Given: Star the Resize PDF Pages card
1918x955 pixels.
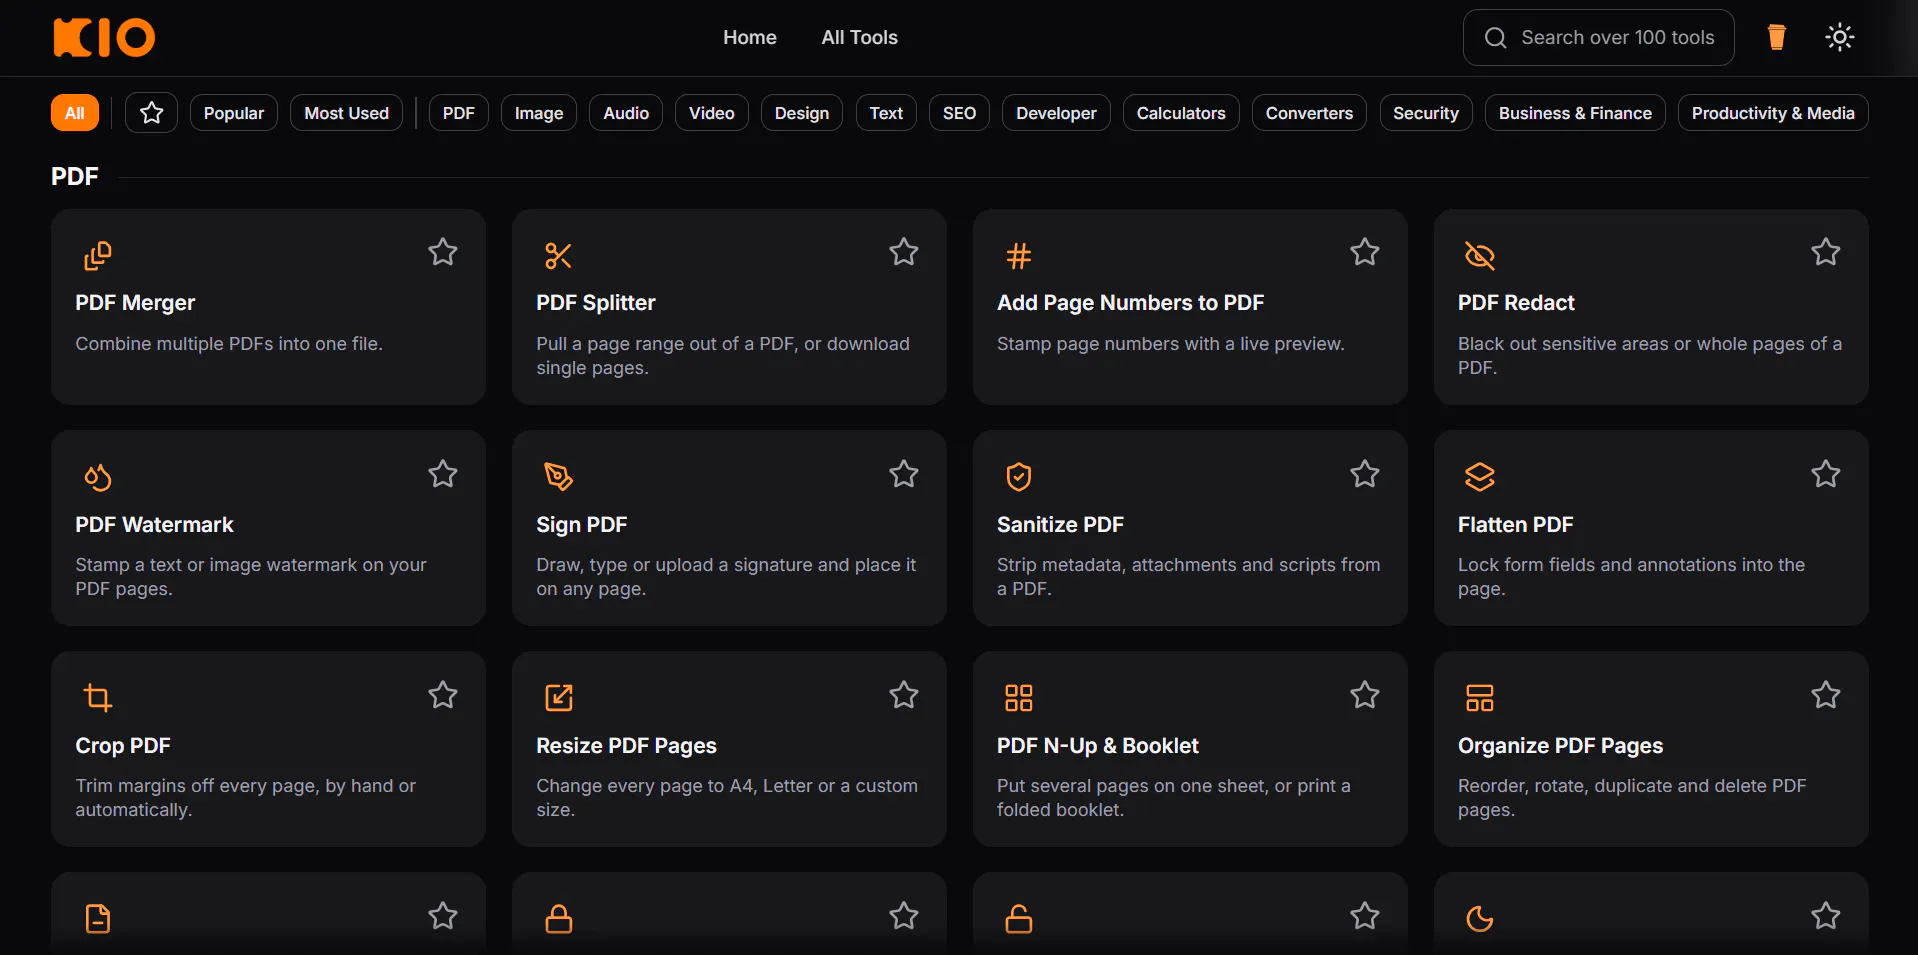Looking at the screenshot, I should click(904, 695).
